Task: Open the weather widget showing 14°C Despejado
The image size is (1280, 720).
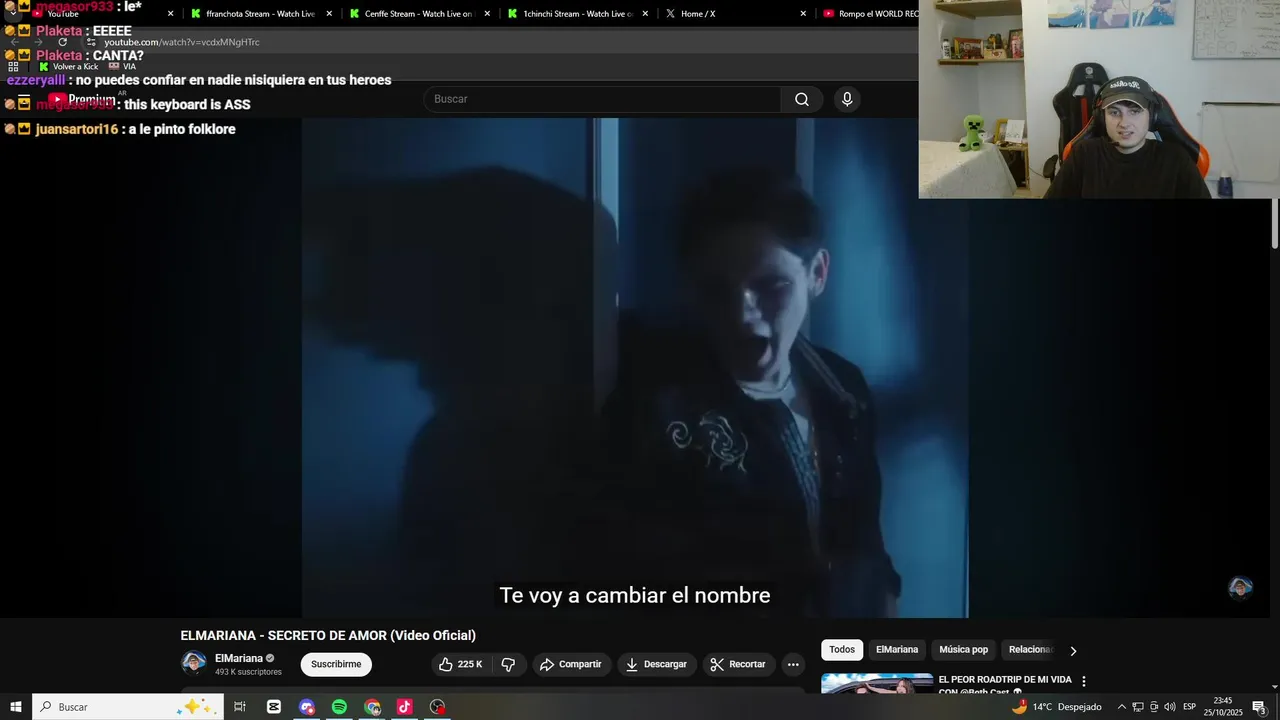Action: (1056, 707)
